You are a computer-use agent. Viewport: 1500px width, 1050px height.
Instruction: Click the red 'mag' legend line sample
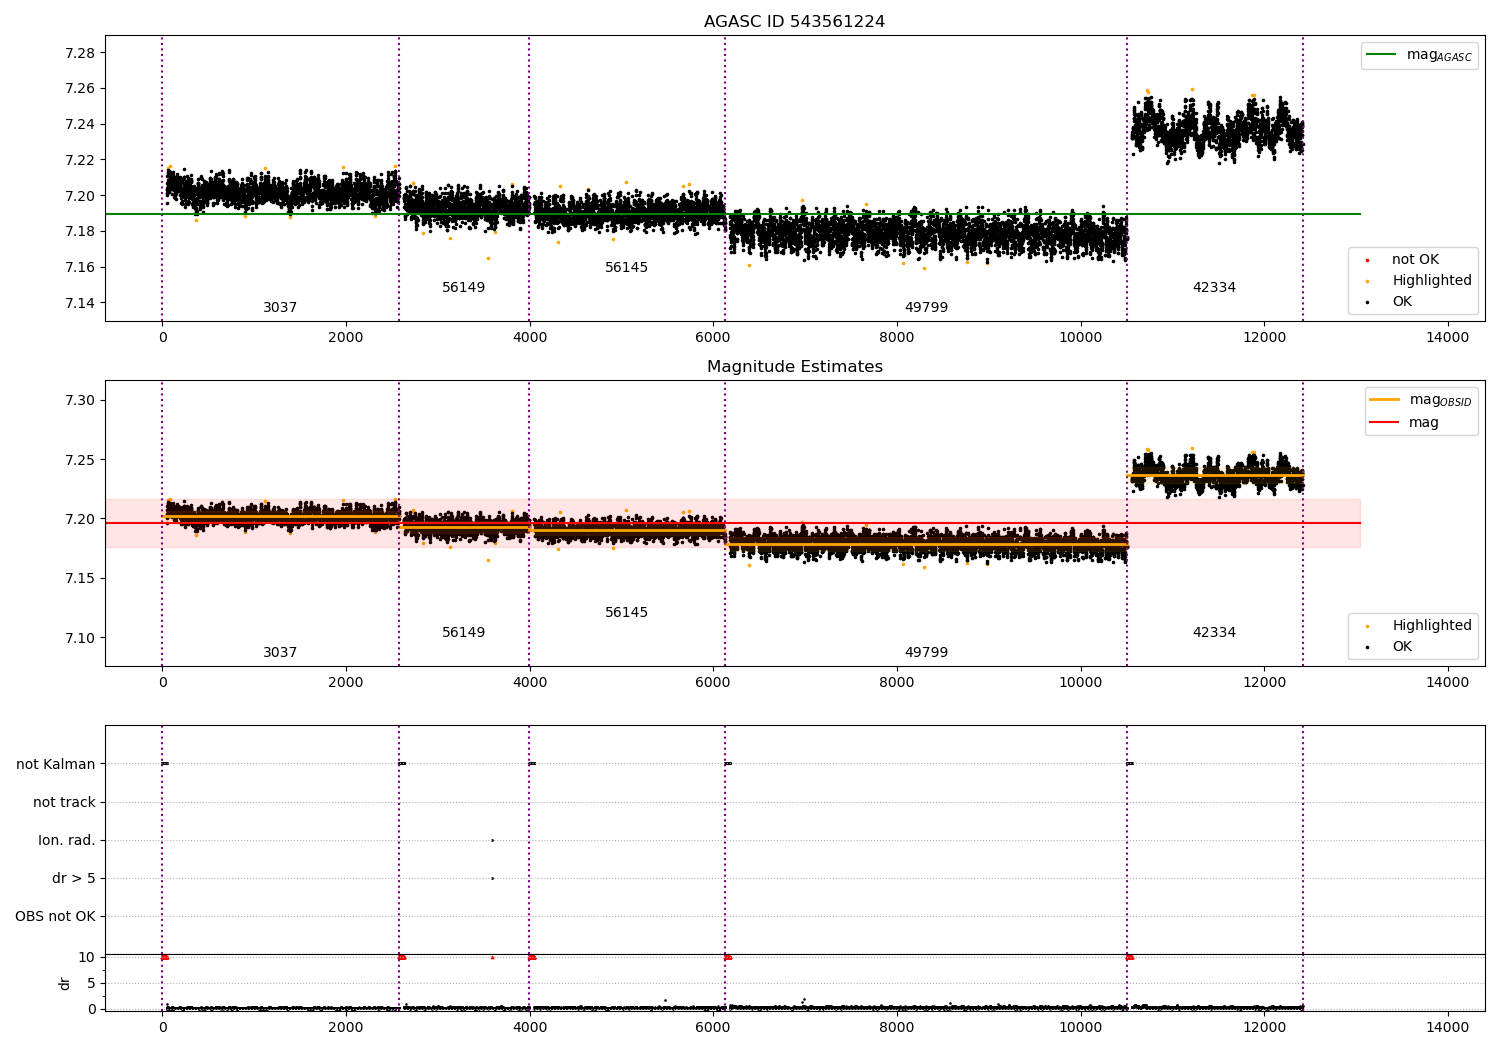pos(1385,422)
